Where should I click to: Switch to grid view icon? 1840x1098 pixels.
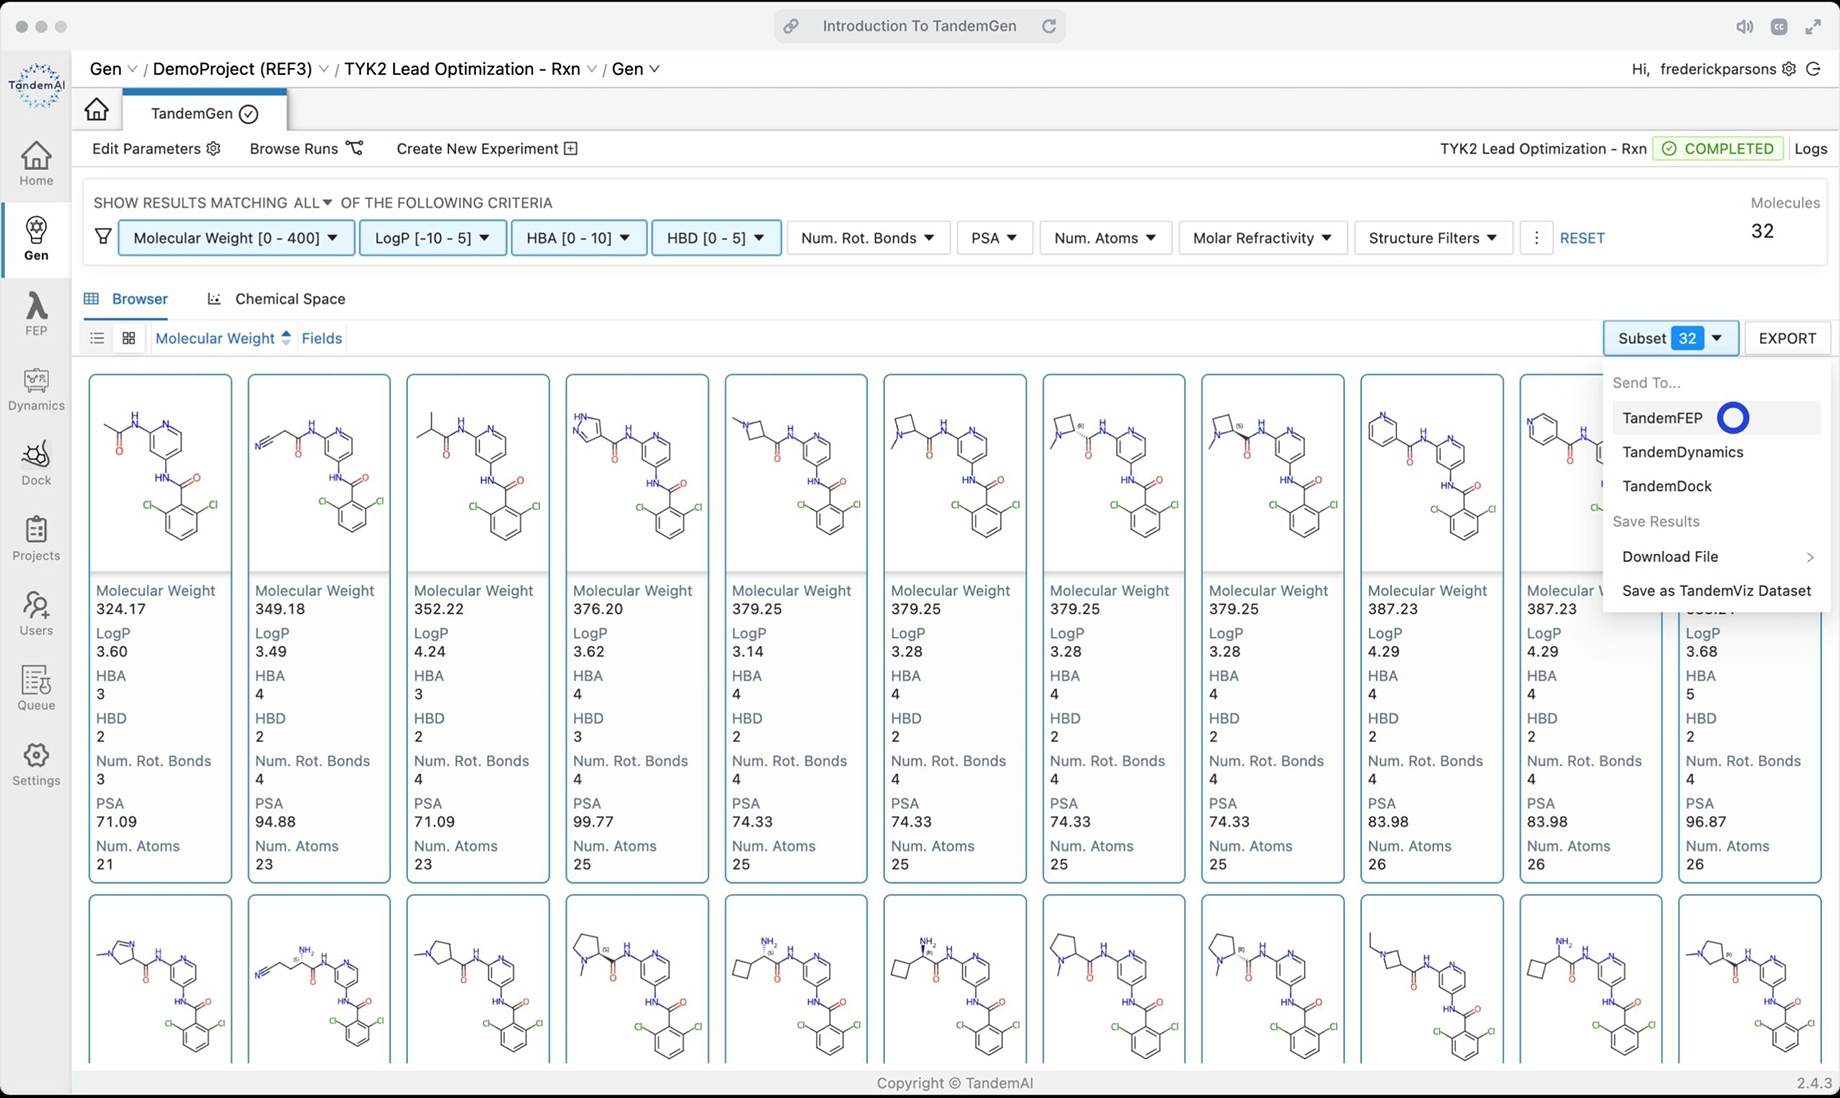(129, 338)
